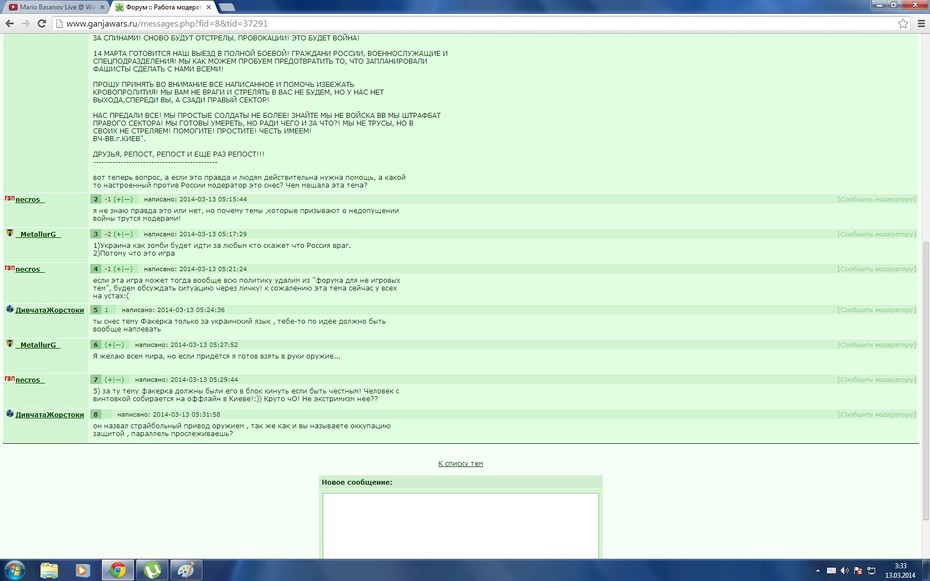Open the Chrome menu icon

(921, 24)
